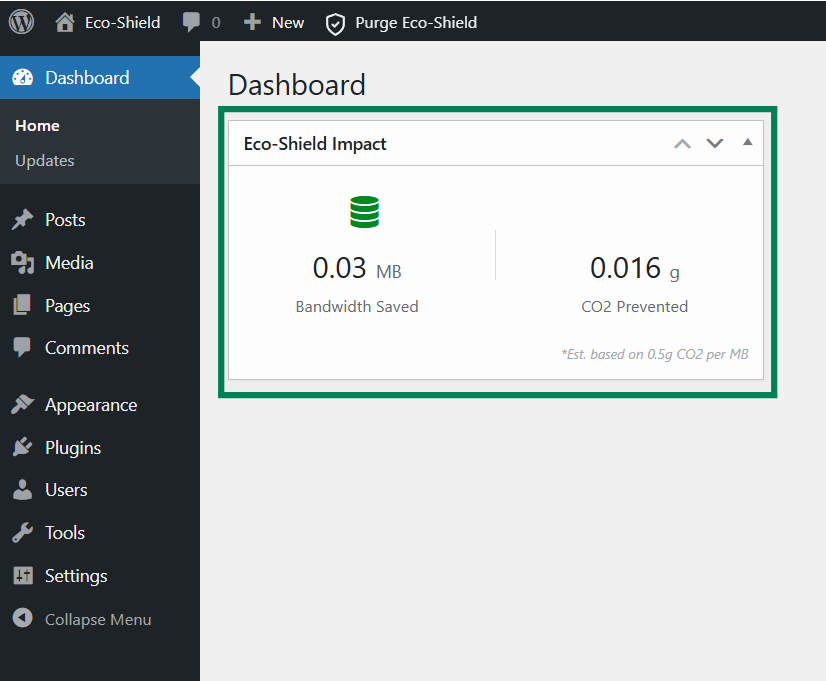Open the Users menu item
Image resolution: width=826 pixels, height=681 pixels.
pos(66,490)
